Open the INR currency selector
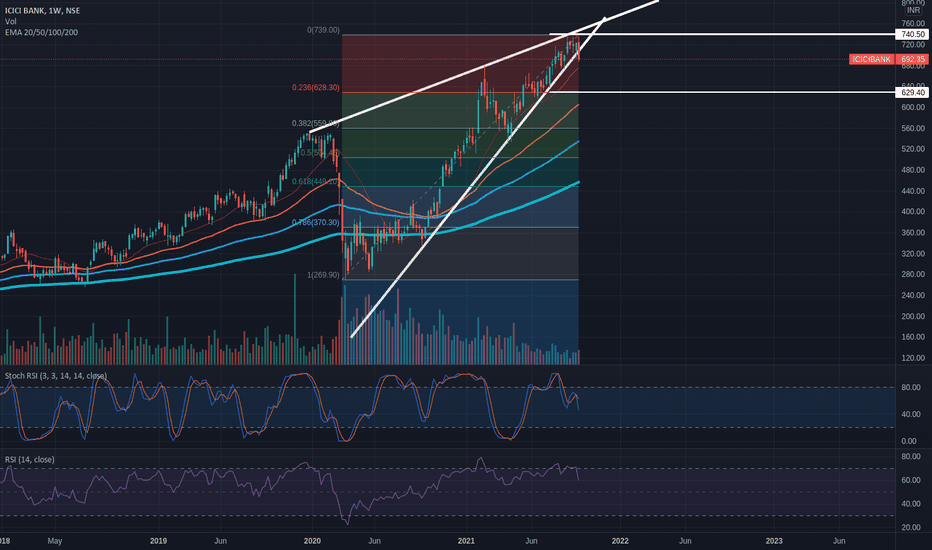 (913, 11)
